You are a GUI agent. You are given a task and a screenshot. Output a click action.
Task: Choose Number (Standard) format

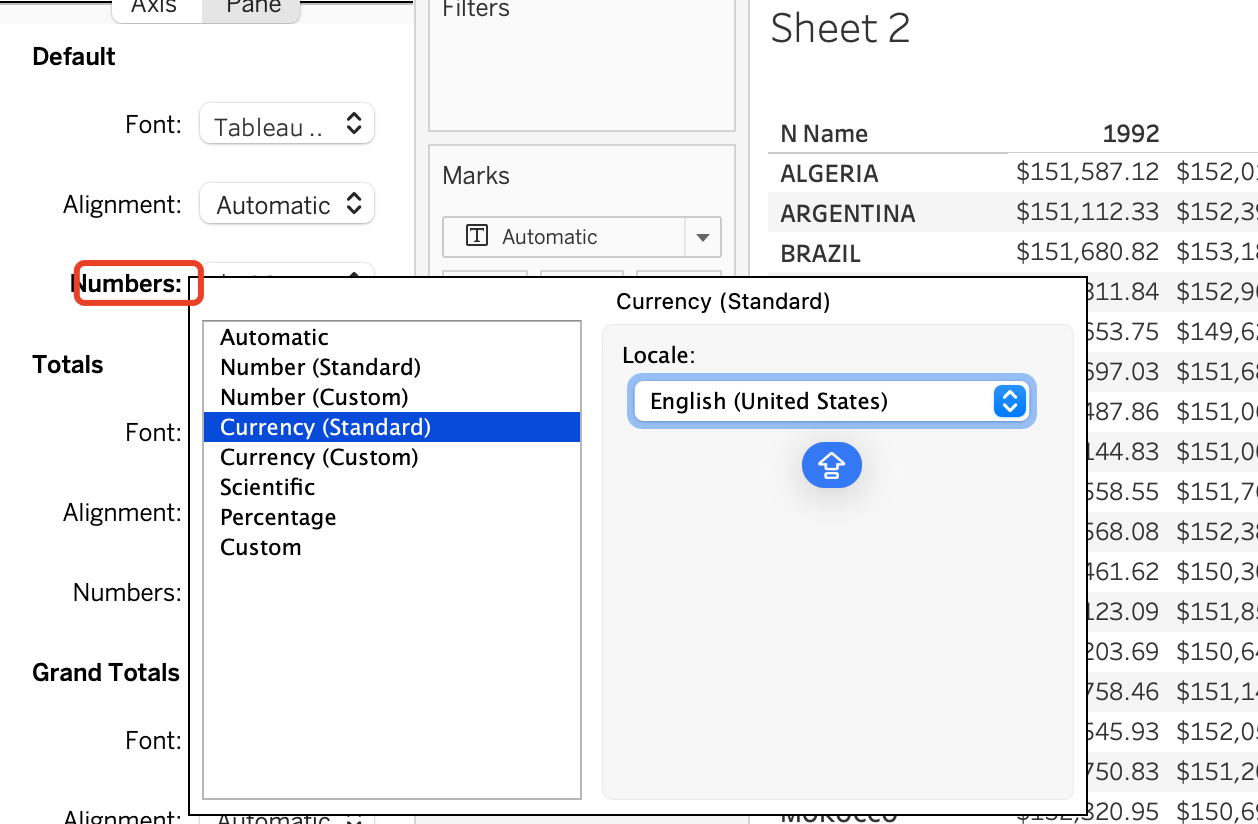(320, 368)
